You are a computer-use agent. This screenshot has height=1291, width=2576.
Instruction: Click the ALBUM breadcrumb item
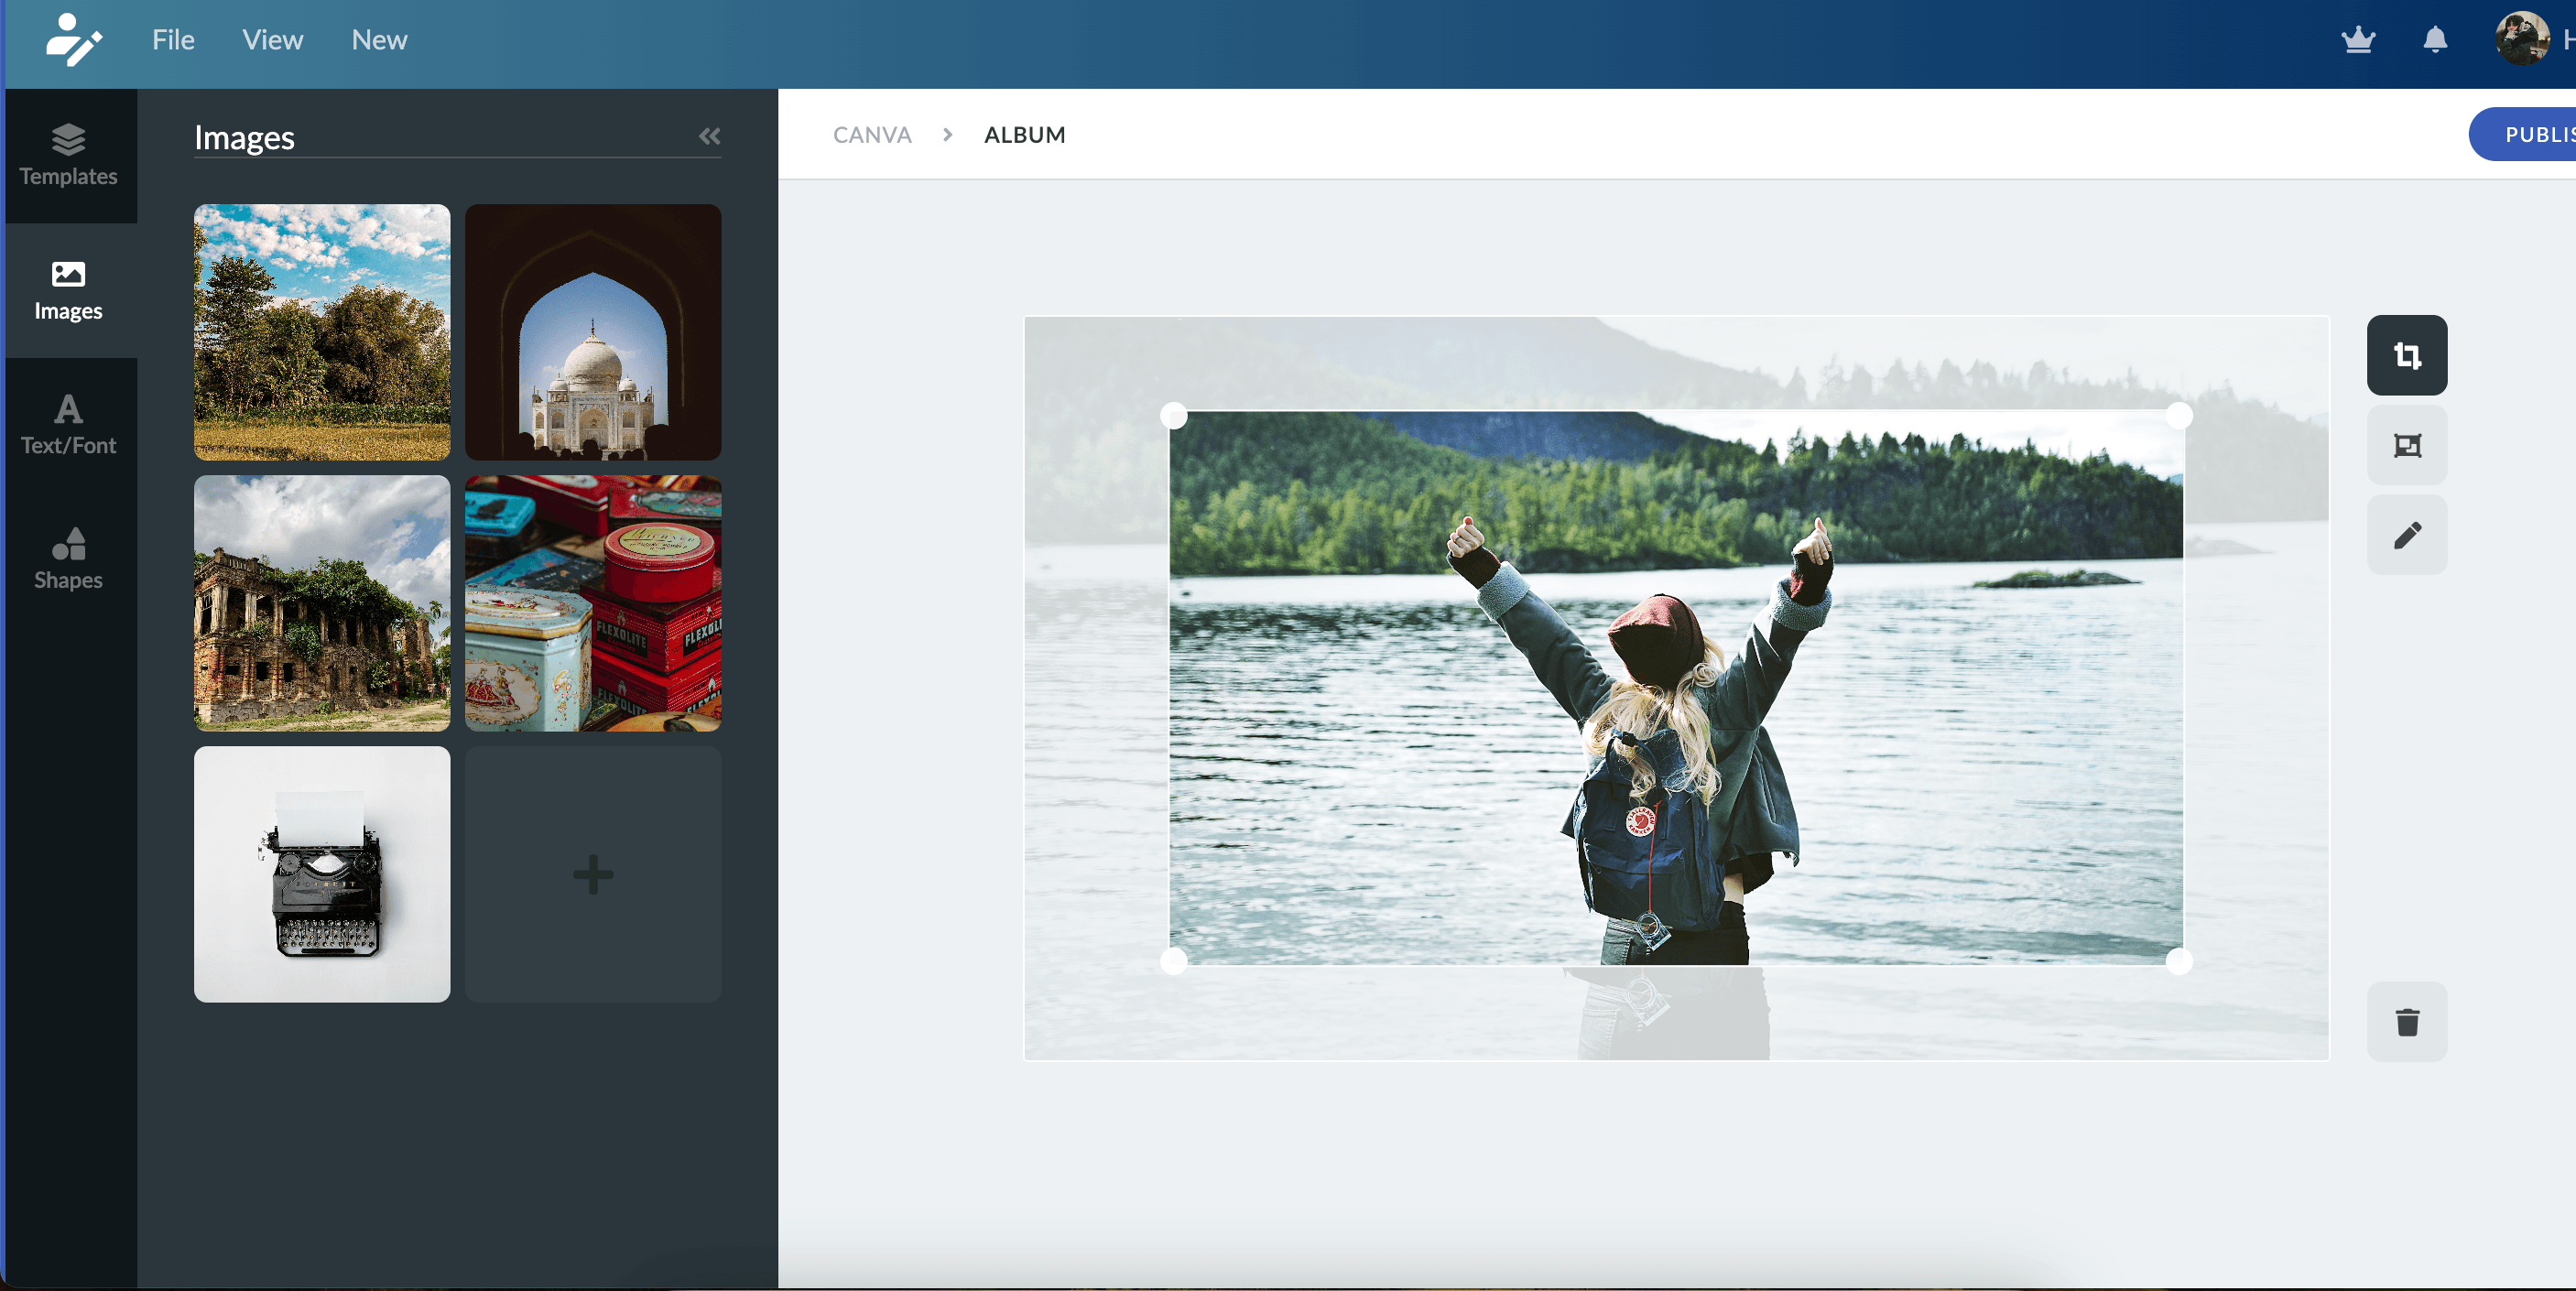1026,134
